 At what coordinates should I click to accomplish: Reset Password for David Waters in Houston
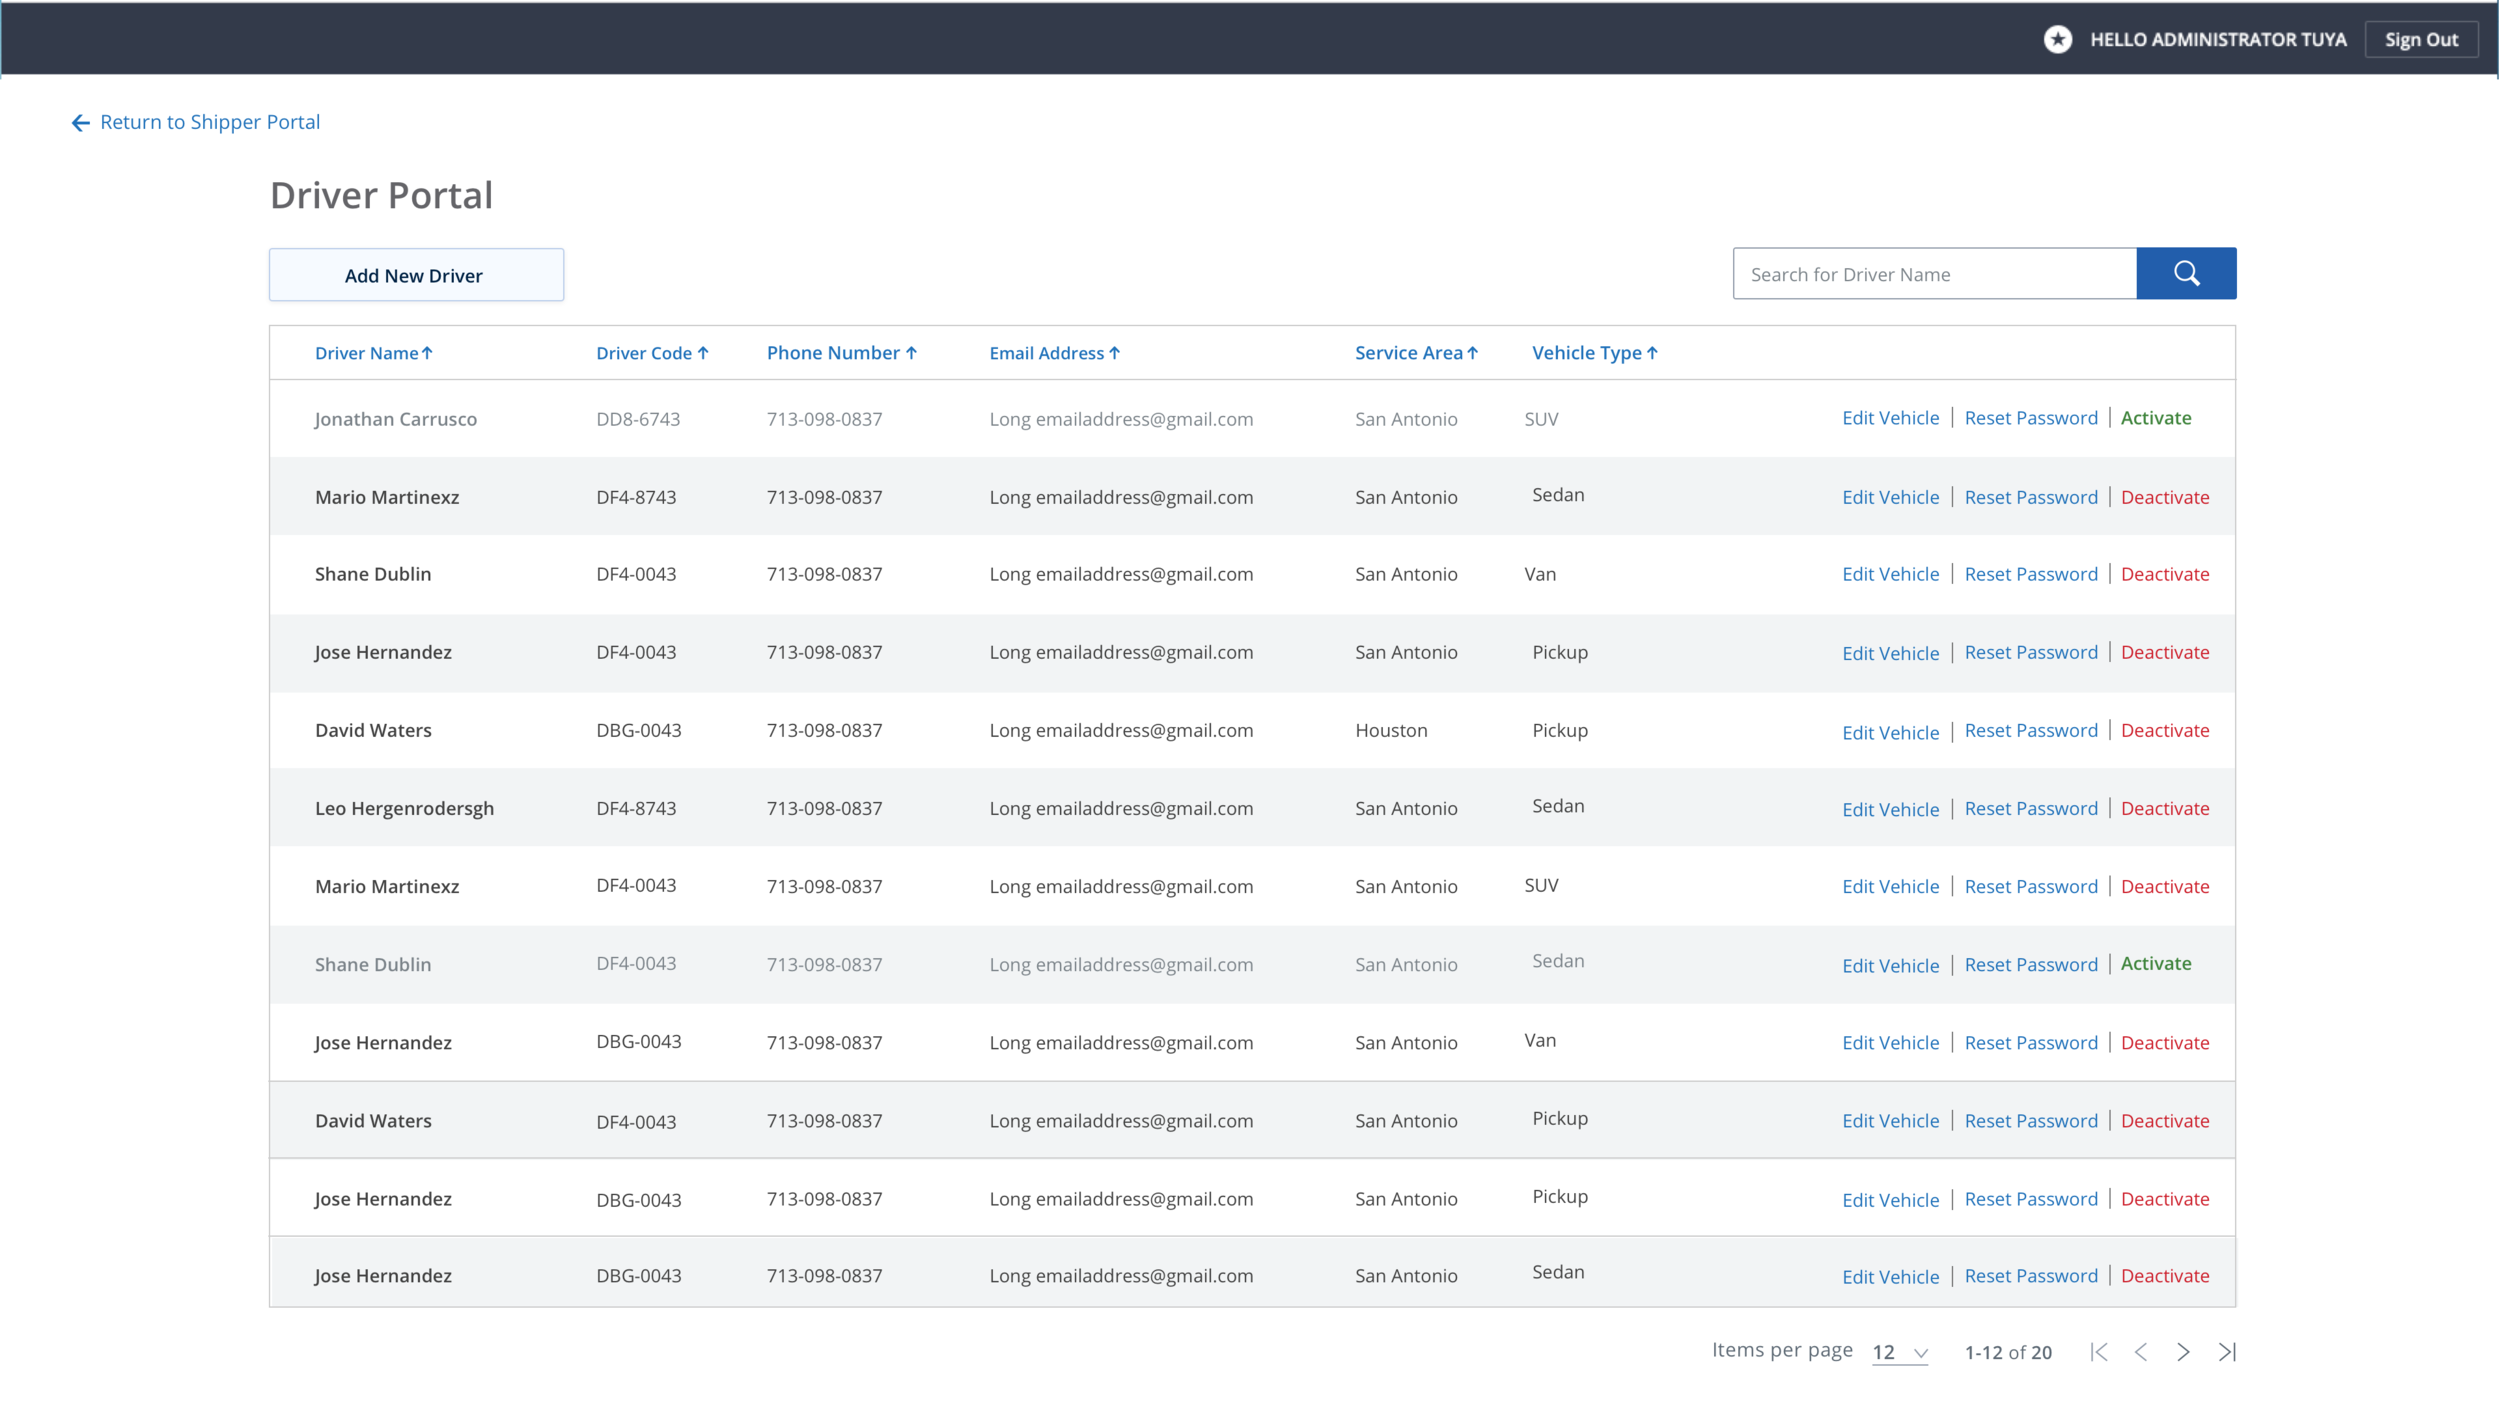click(x=2031, y=730)
